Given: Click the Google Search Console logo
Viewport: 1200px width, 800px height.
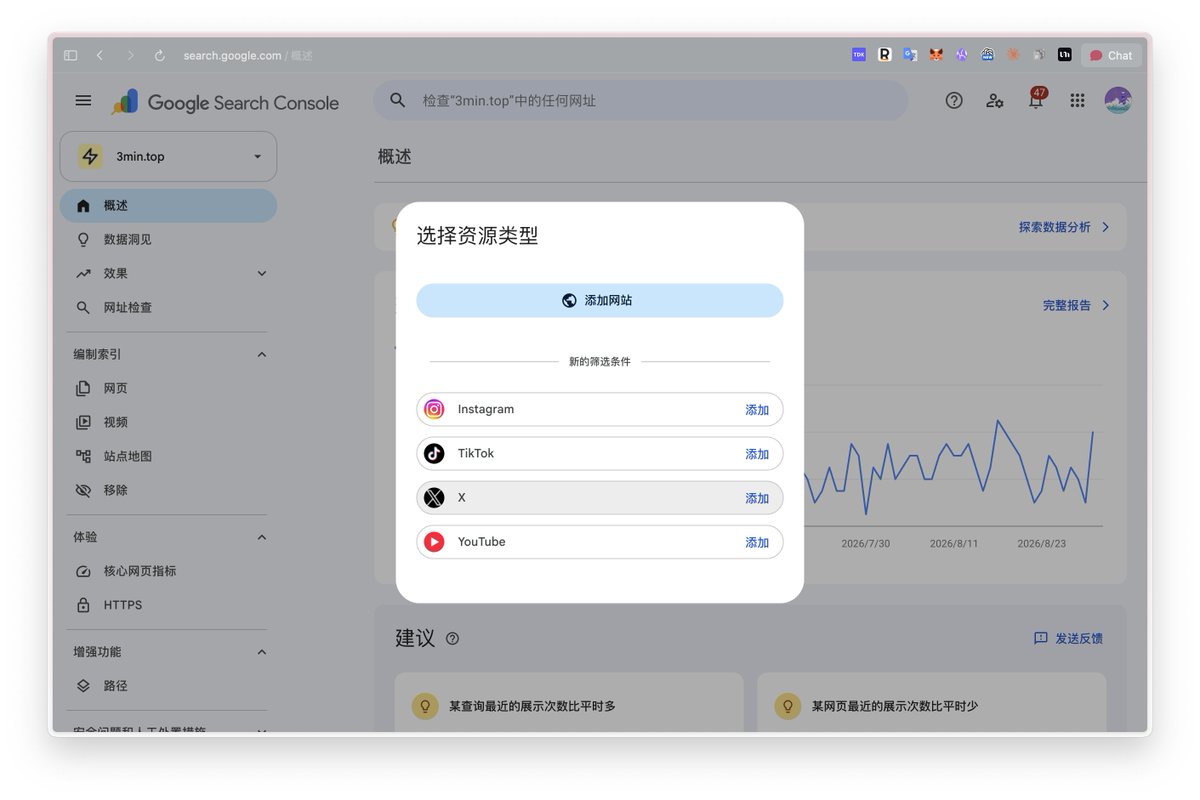Looking at the screenshot, I should [225, 102].
